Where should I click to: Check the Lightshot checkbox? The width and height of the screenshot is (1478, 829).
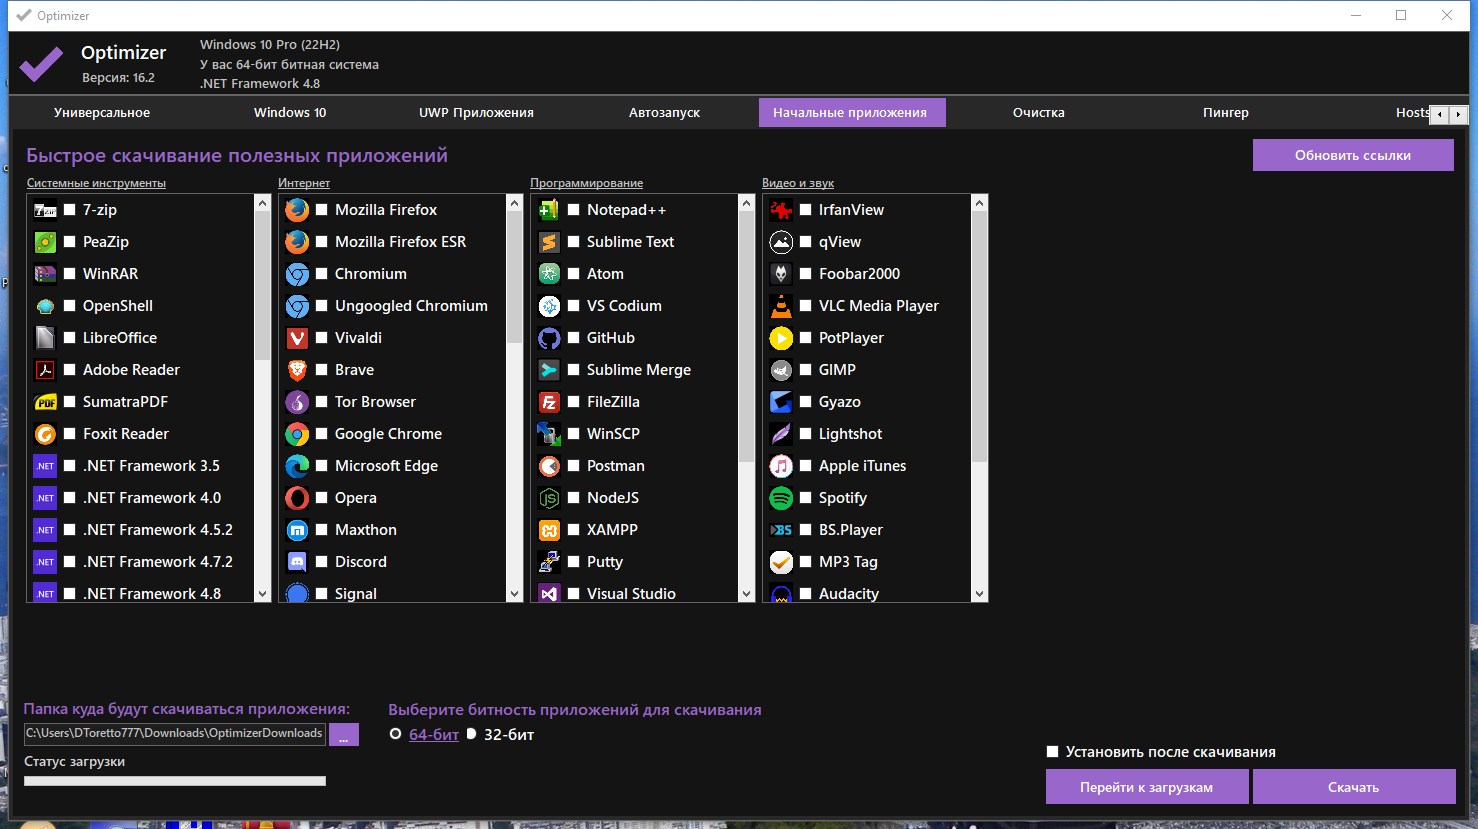[806, 434]
